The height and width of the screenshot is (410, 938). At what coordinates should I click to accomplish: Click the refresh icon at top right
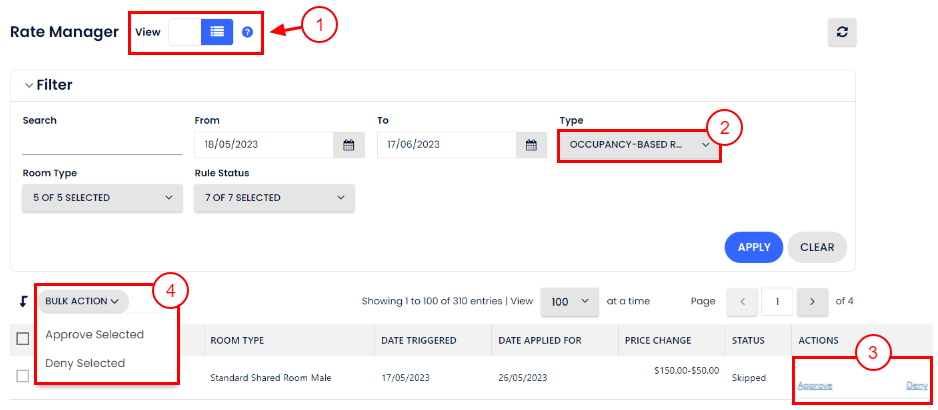(x=842, y=32)
